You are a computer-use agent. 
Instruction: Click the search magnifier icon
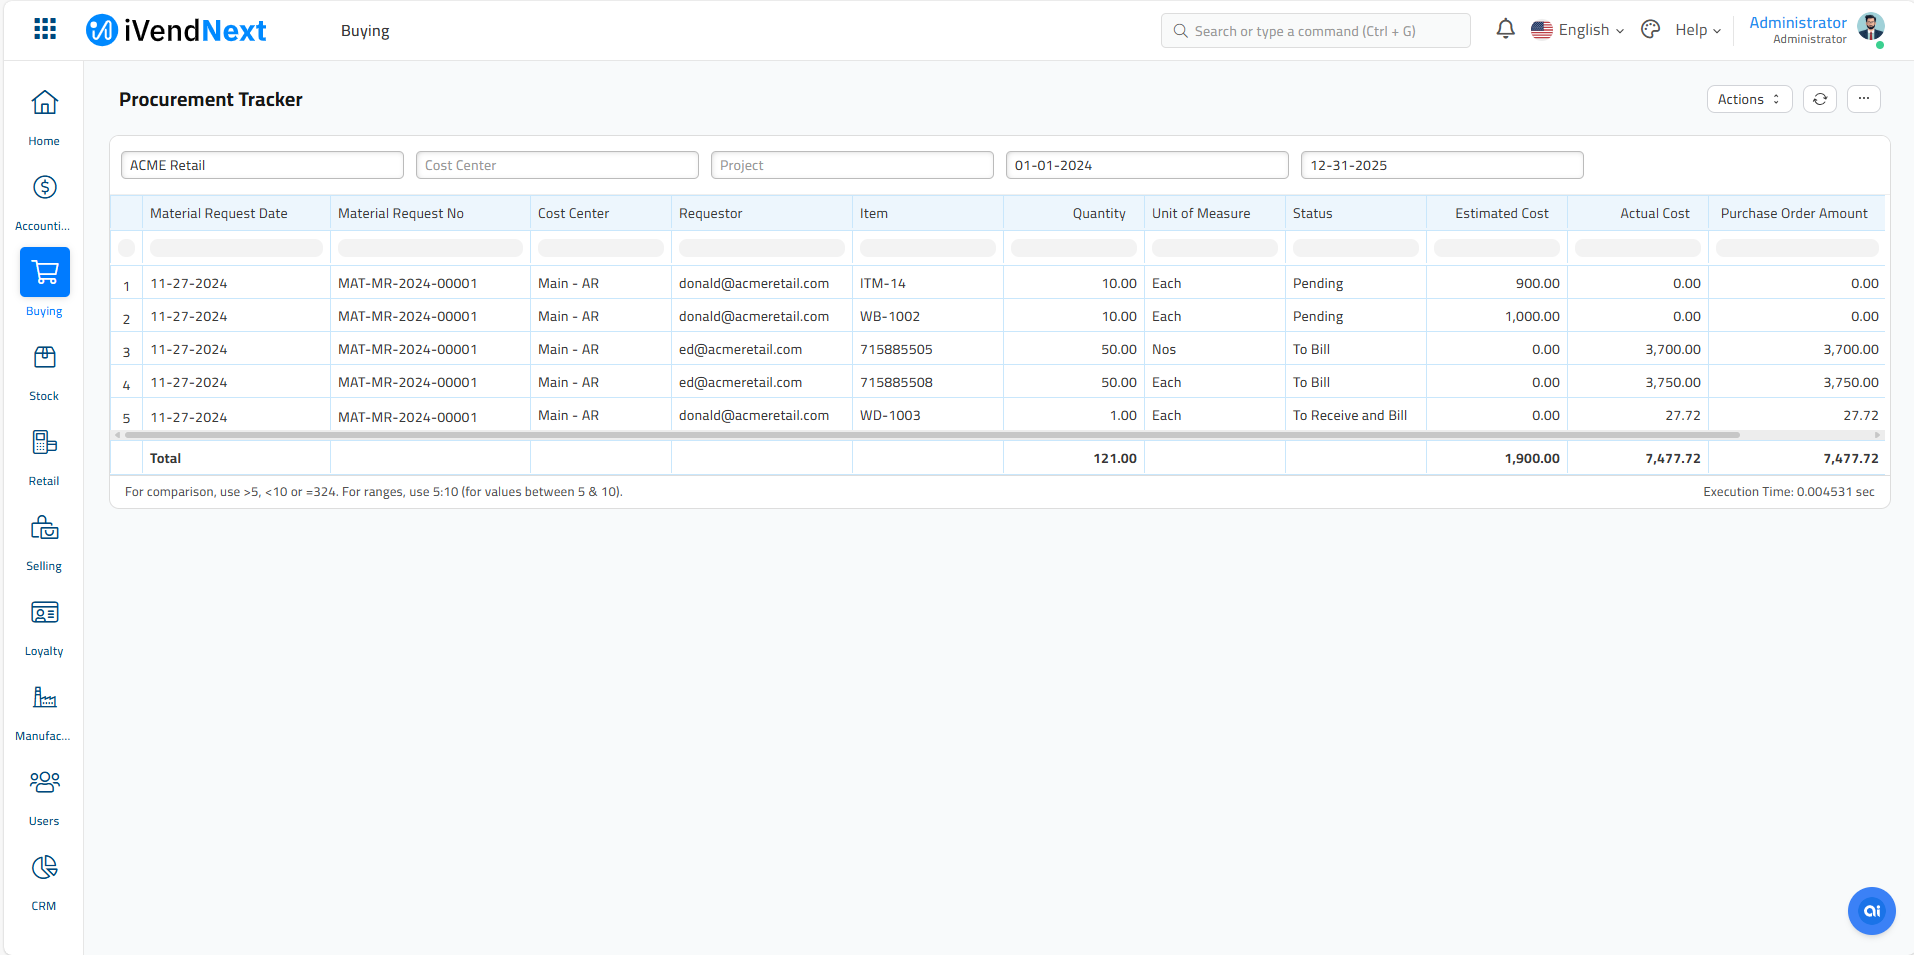[1181, 31]
